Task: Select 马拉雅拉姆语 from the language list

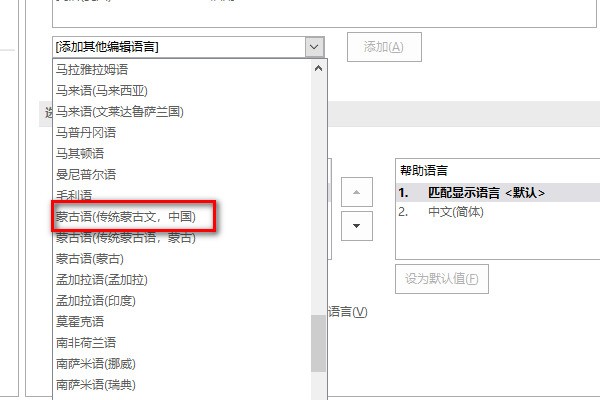Action: point(182,69)
